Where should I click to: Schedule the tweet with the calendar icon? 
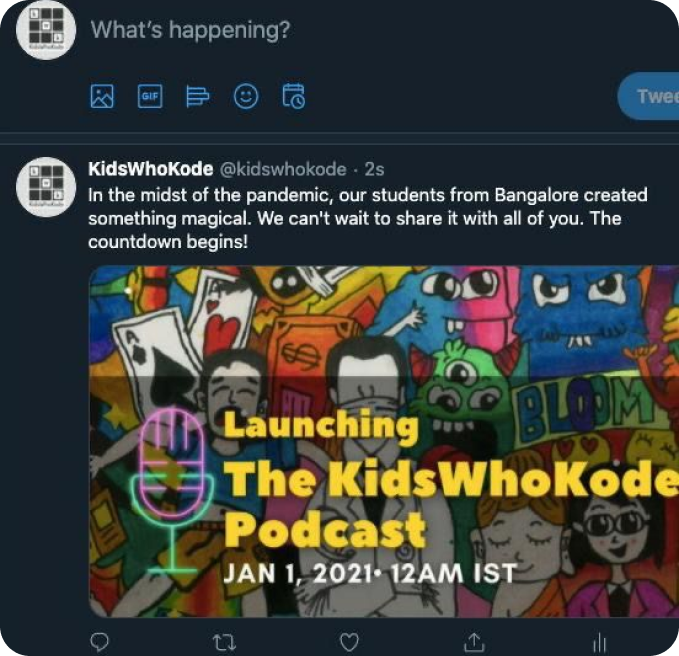click(294, 96)
